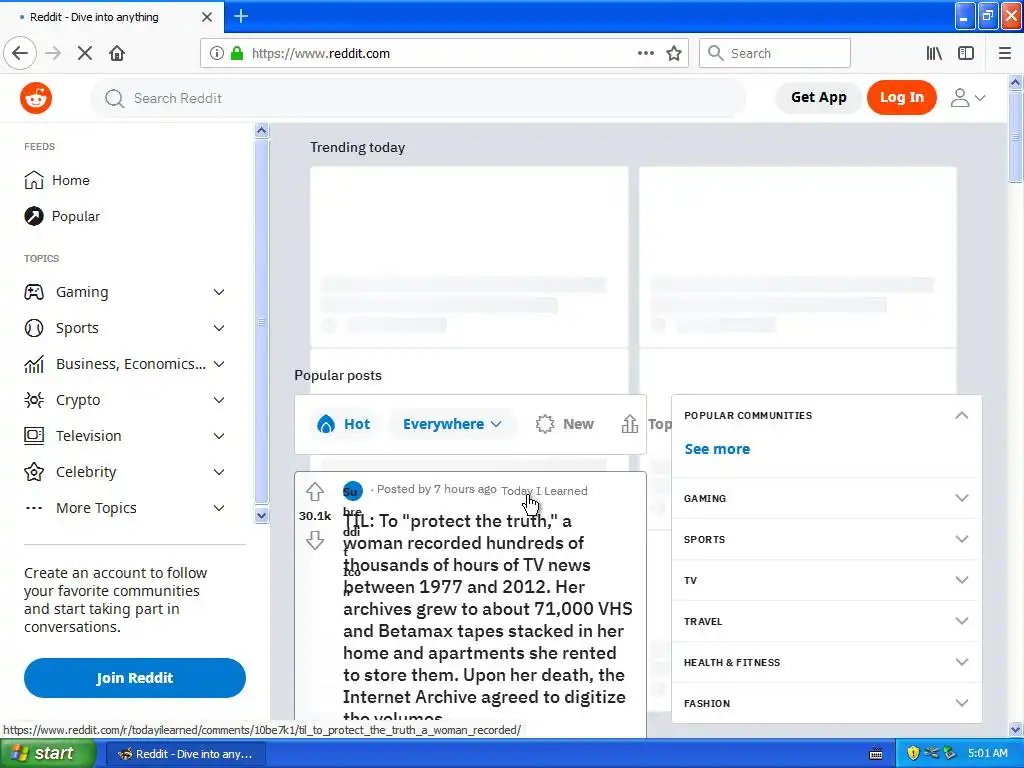1024x768 pixels.
Task: Select the Reddit taskbar button
Action: (x=186, y=754)
